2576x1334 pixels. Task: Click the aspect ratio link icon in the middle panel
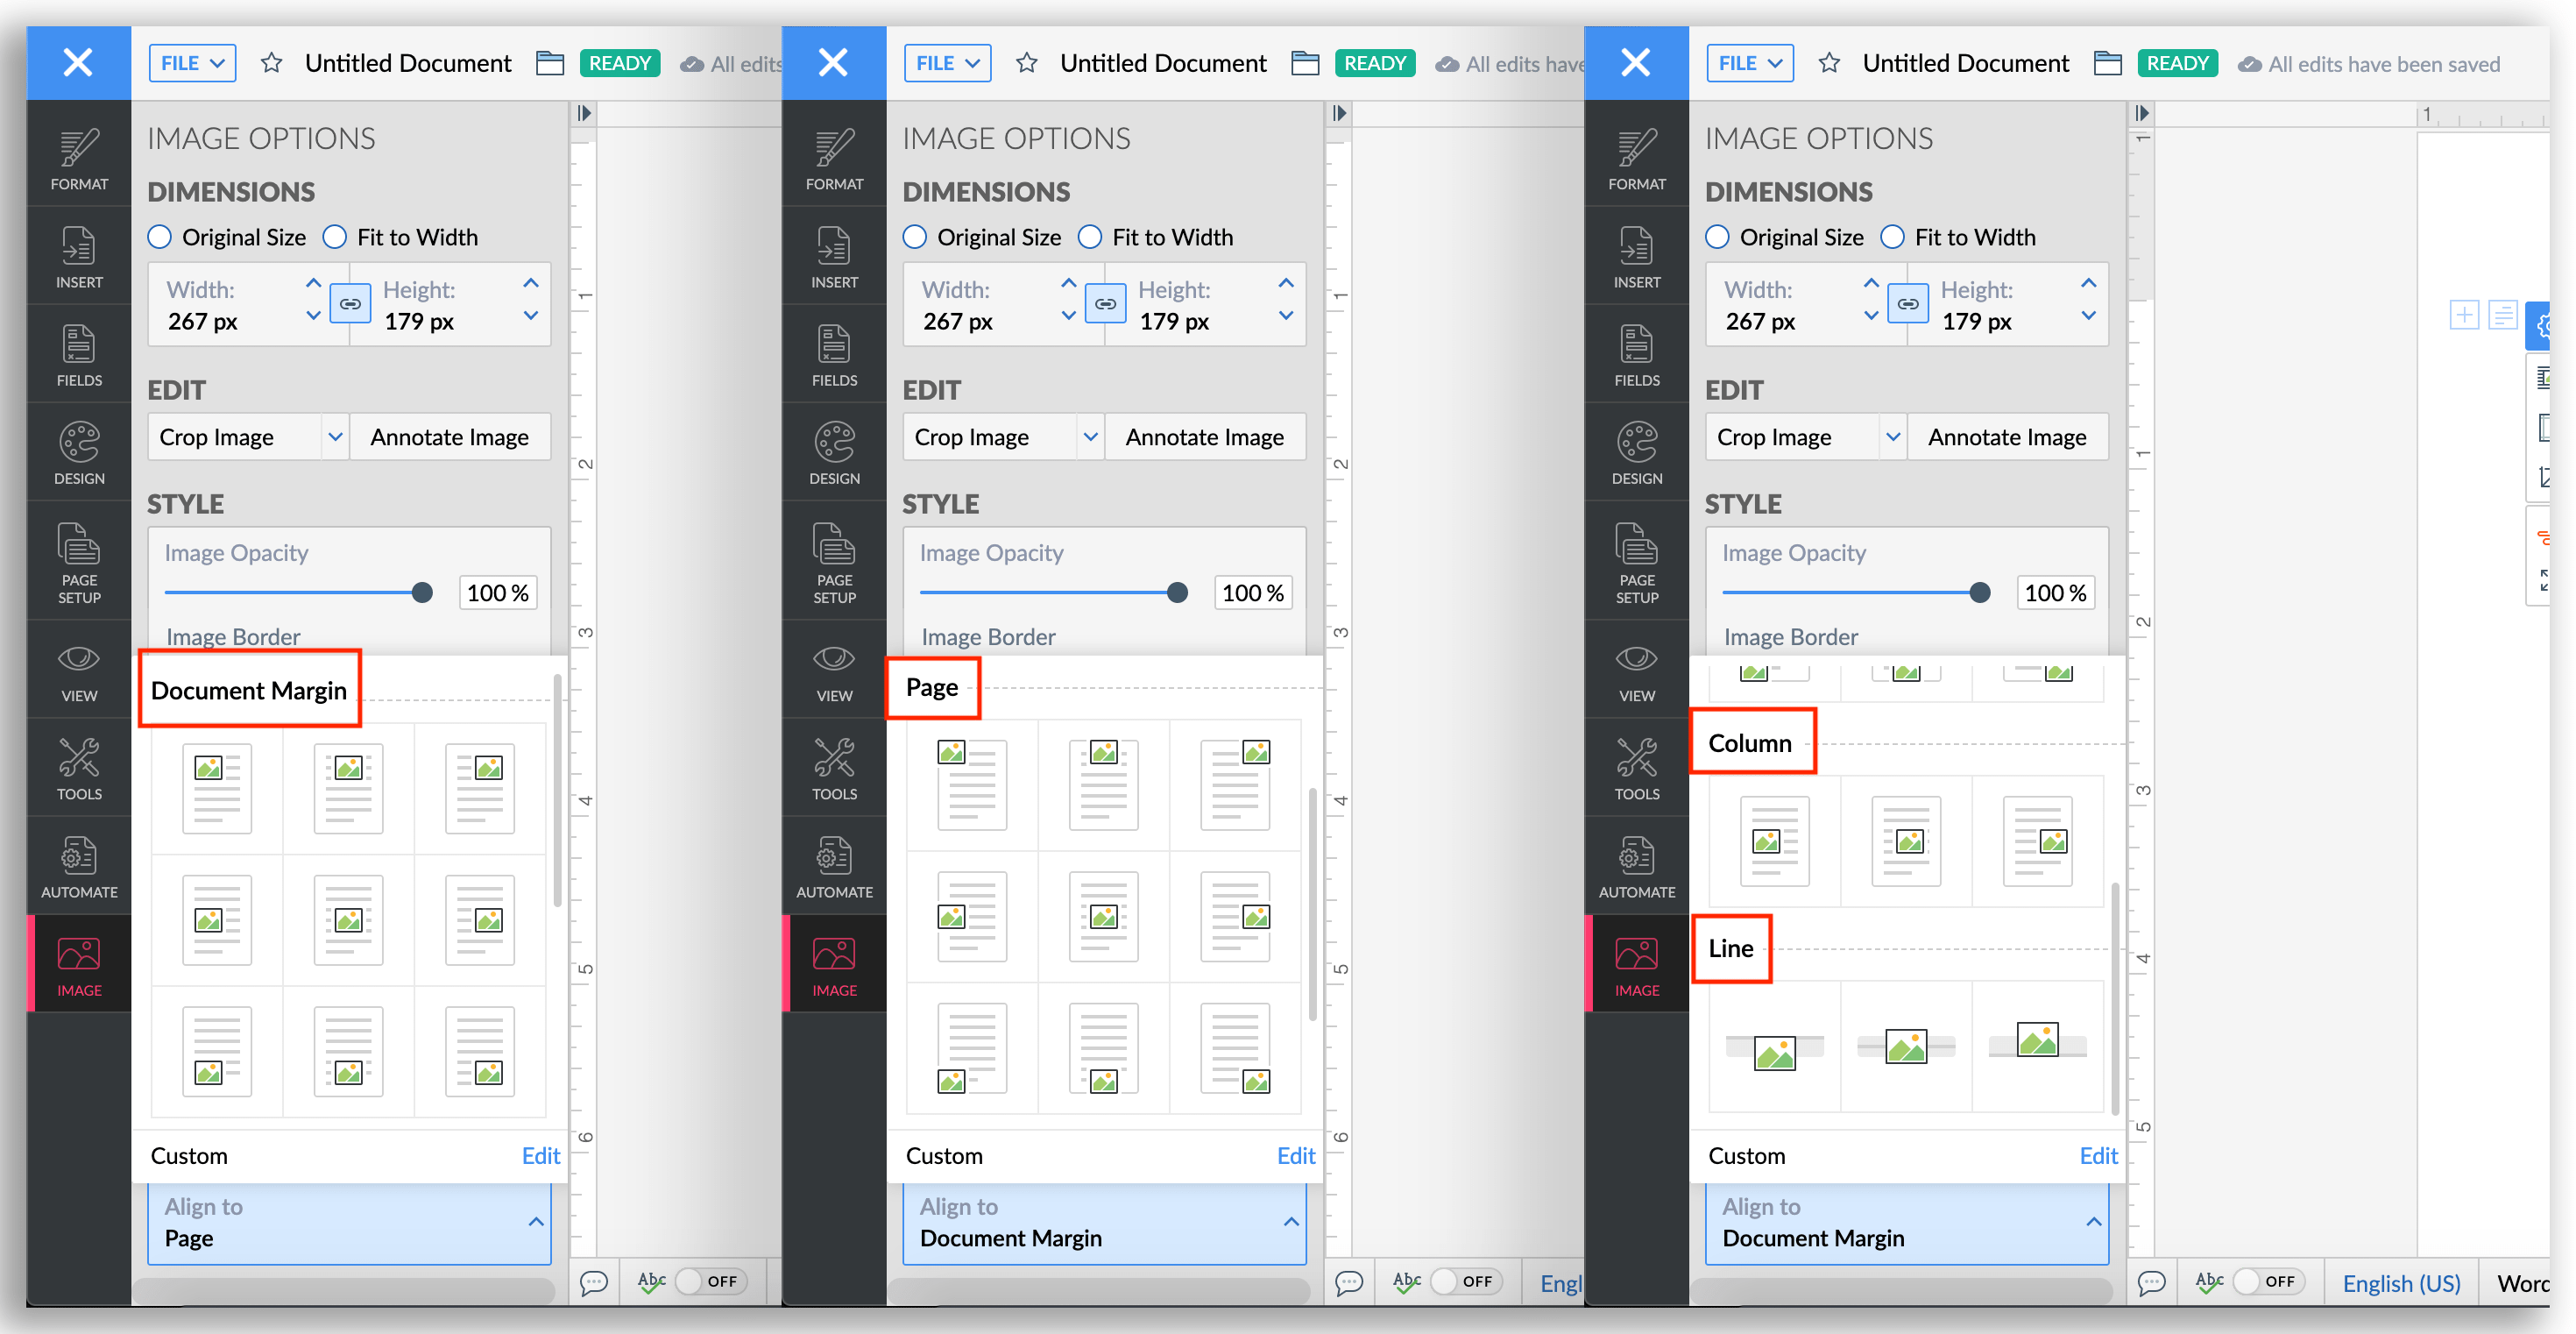pyautogui.click(x=1105, y=304)
